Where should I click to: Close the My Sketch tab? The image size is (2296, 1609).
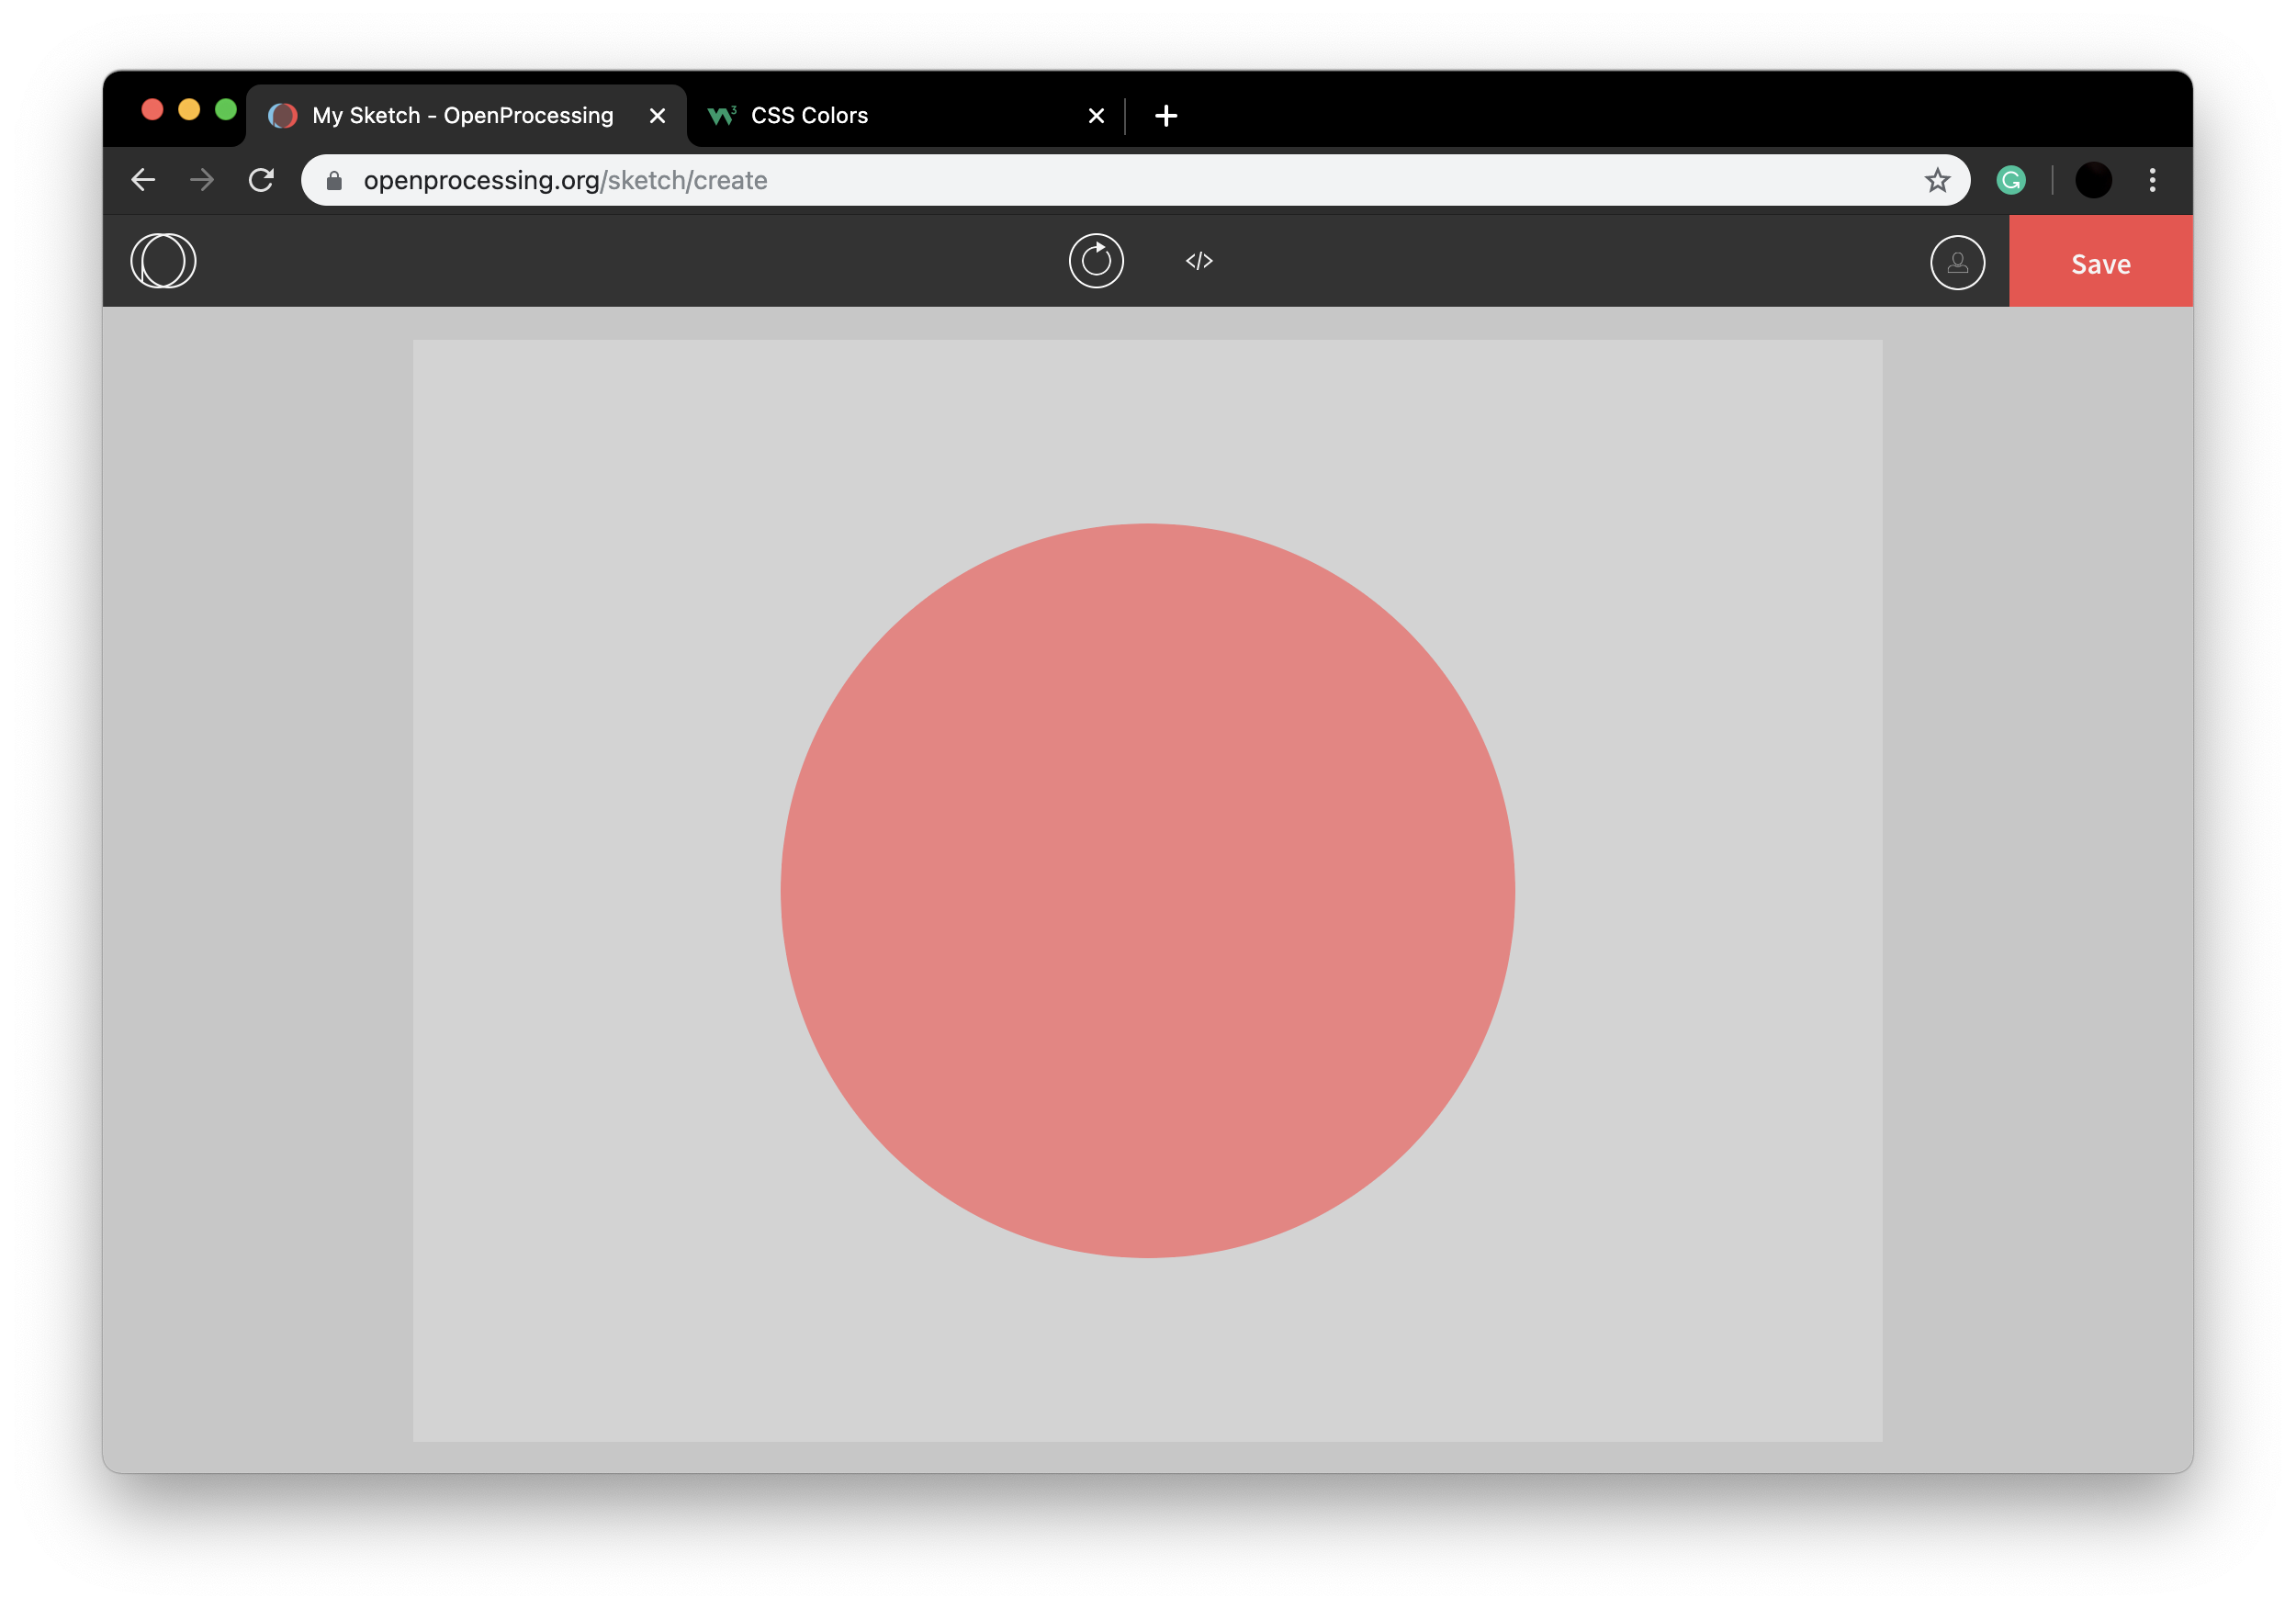pos(657,116)
